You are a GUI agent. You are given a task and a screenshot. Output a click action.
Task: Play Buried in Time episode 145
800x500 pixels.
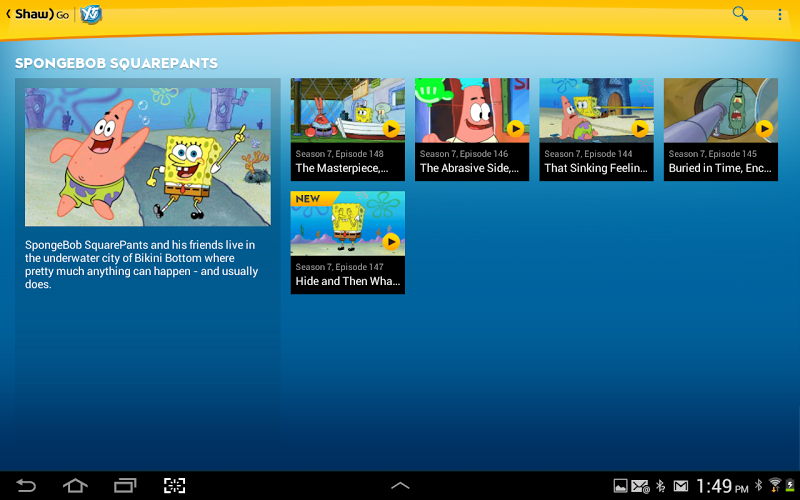[764, 129]
